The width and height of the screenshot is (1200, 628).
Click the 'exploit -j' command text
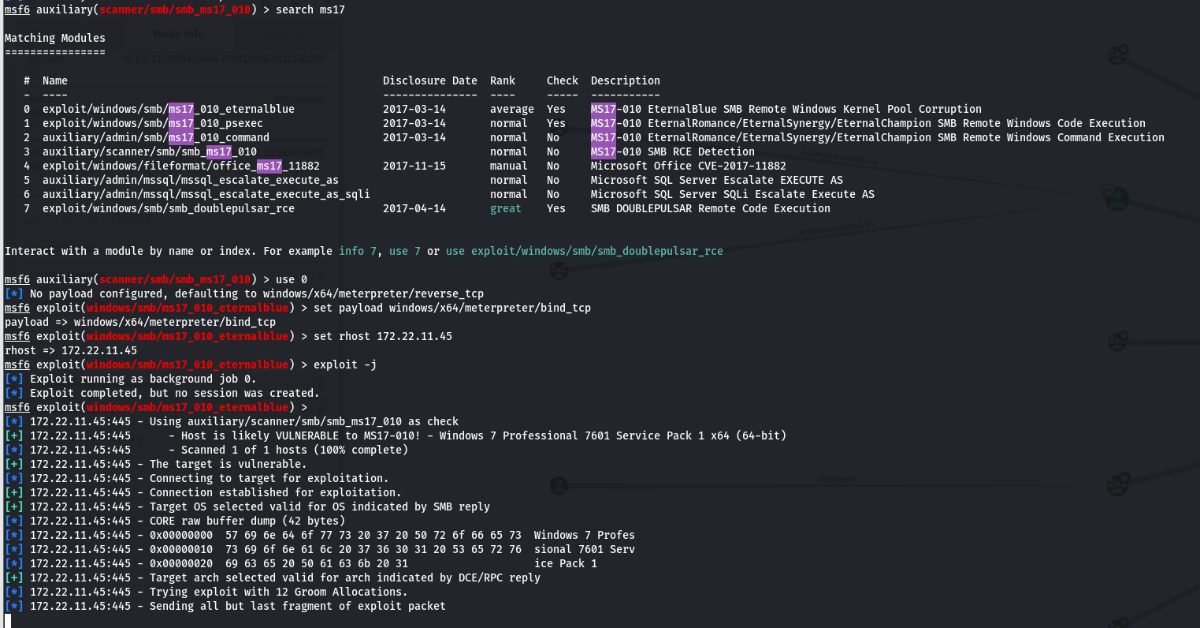(x=345, y=365)
